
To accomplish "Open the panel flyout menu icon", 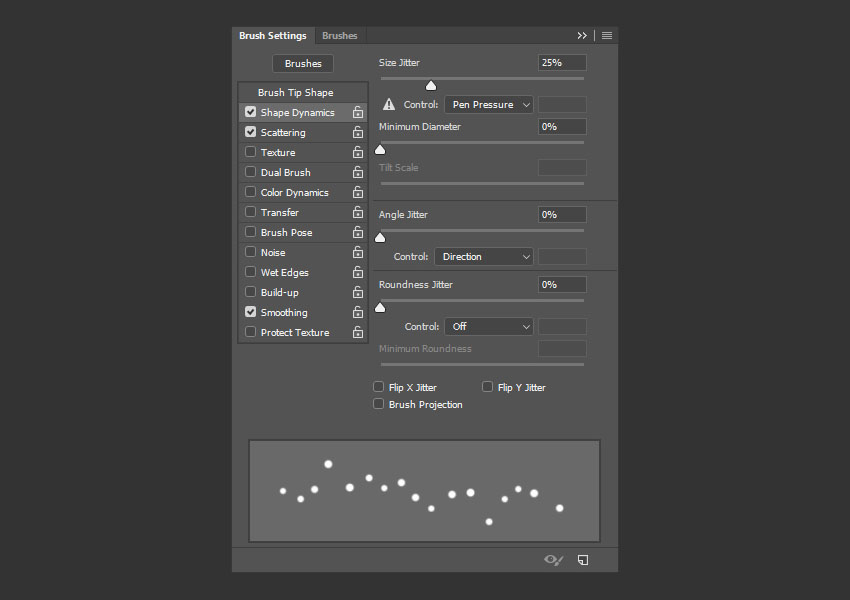I will click(607, 35).
